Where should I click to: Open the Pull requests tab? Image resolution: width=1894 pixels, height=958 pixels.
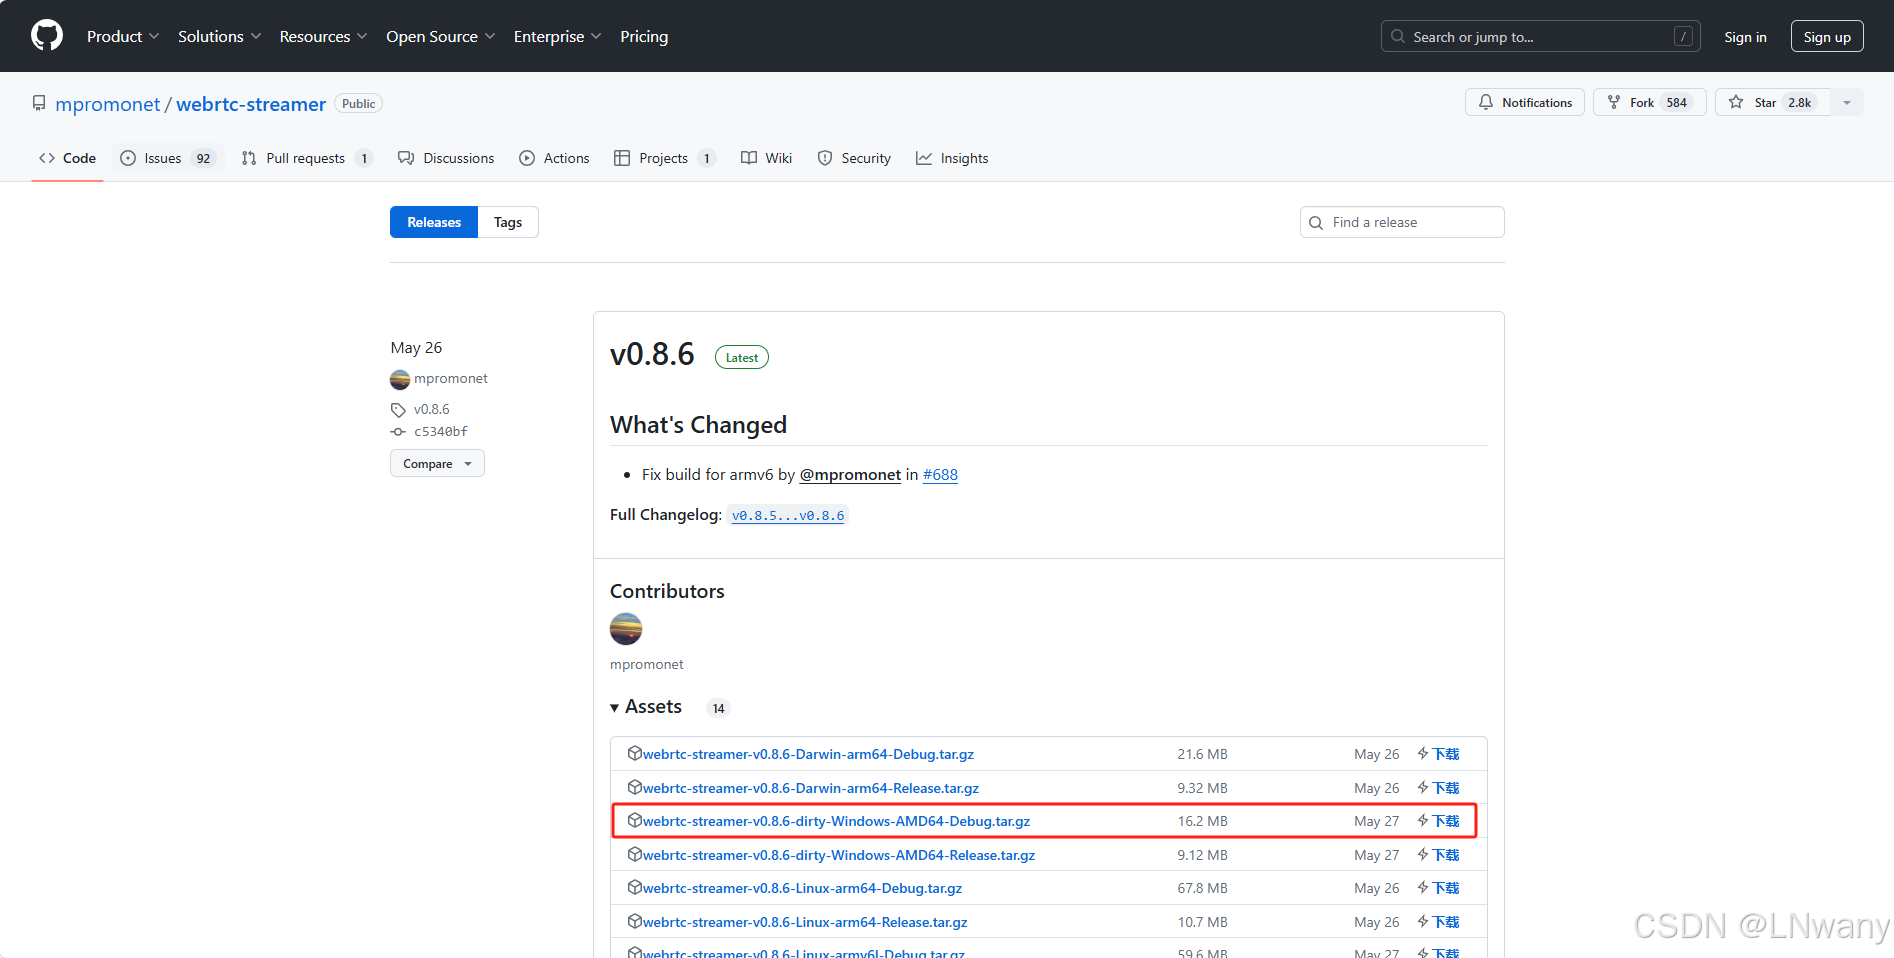[x=307, y=158]
